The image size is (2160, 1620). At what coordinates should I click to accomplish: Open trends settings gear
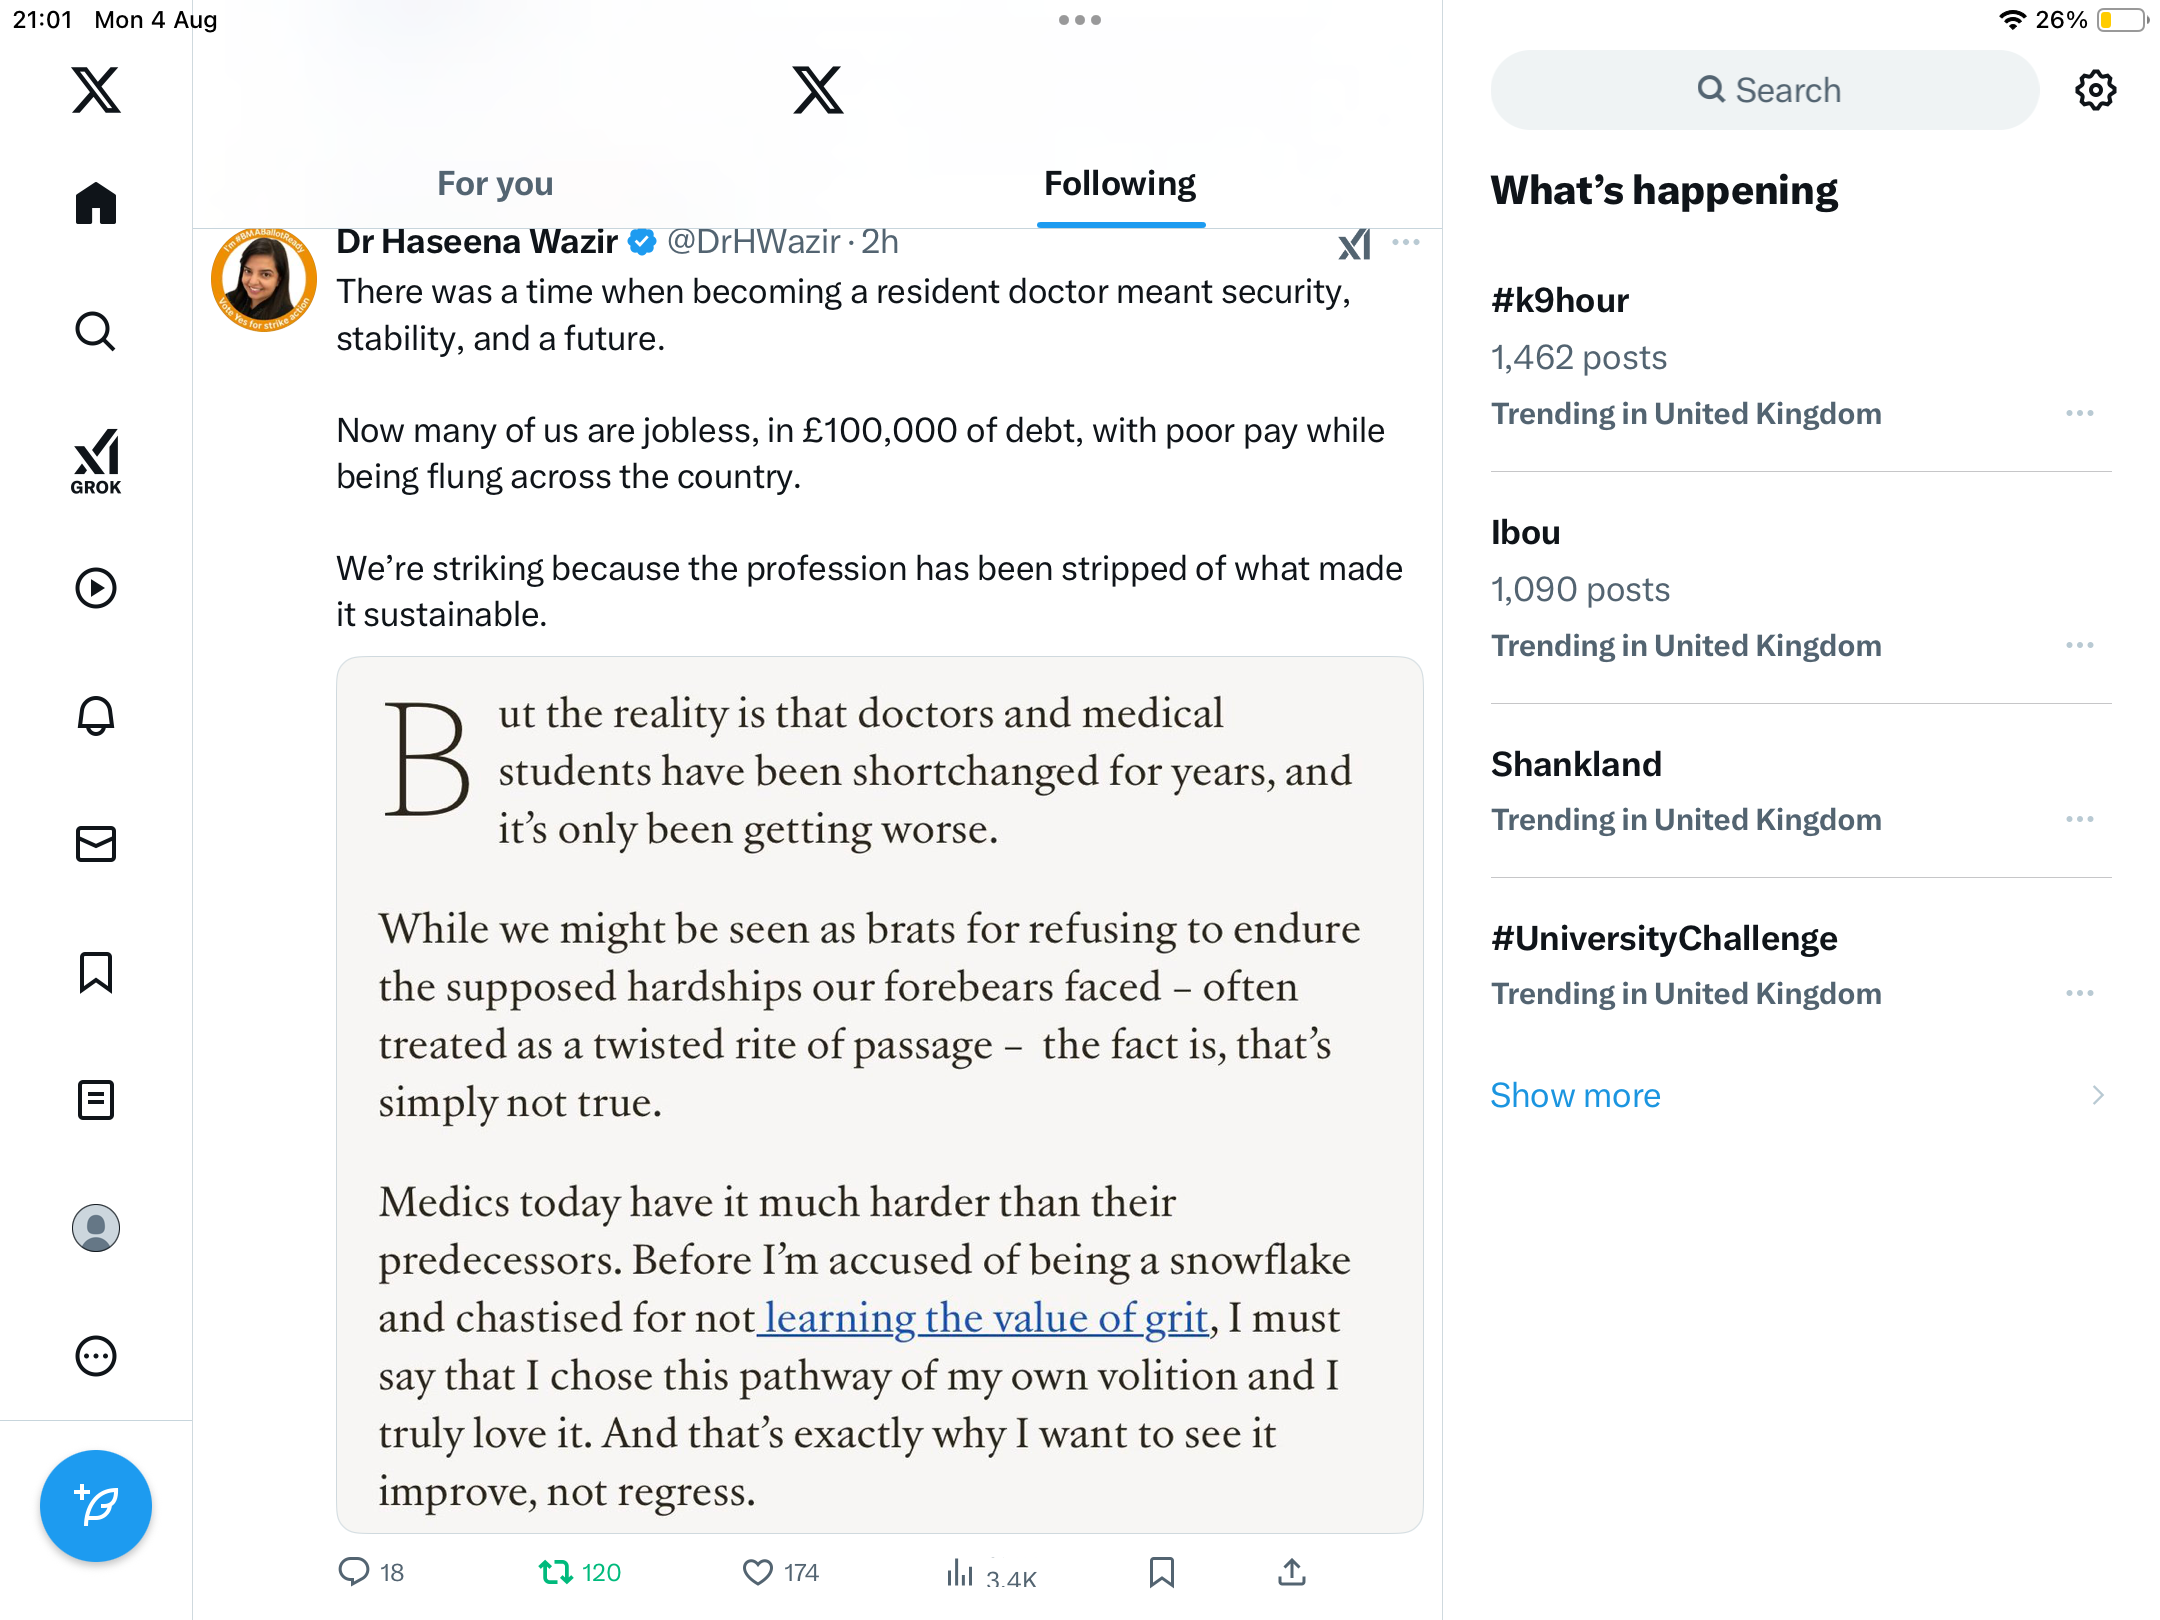point(2095,90)
